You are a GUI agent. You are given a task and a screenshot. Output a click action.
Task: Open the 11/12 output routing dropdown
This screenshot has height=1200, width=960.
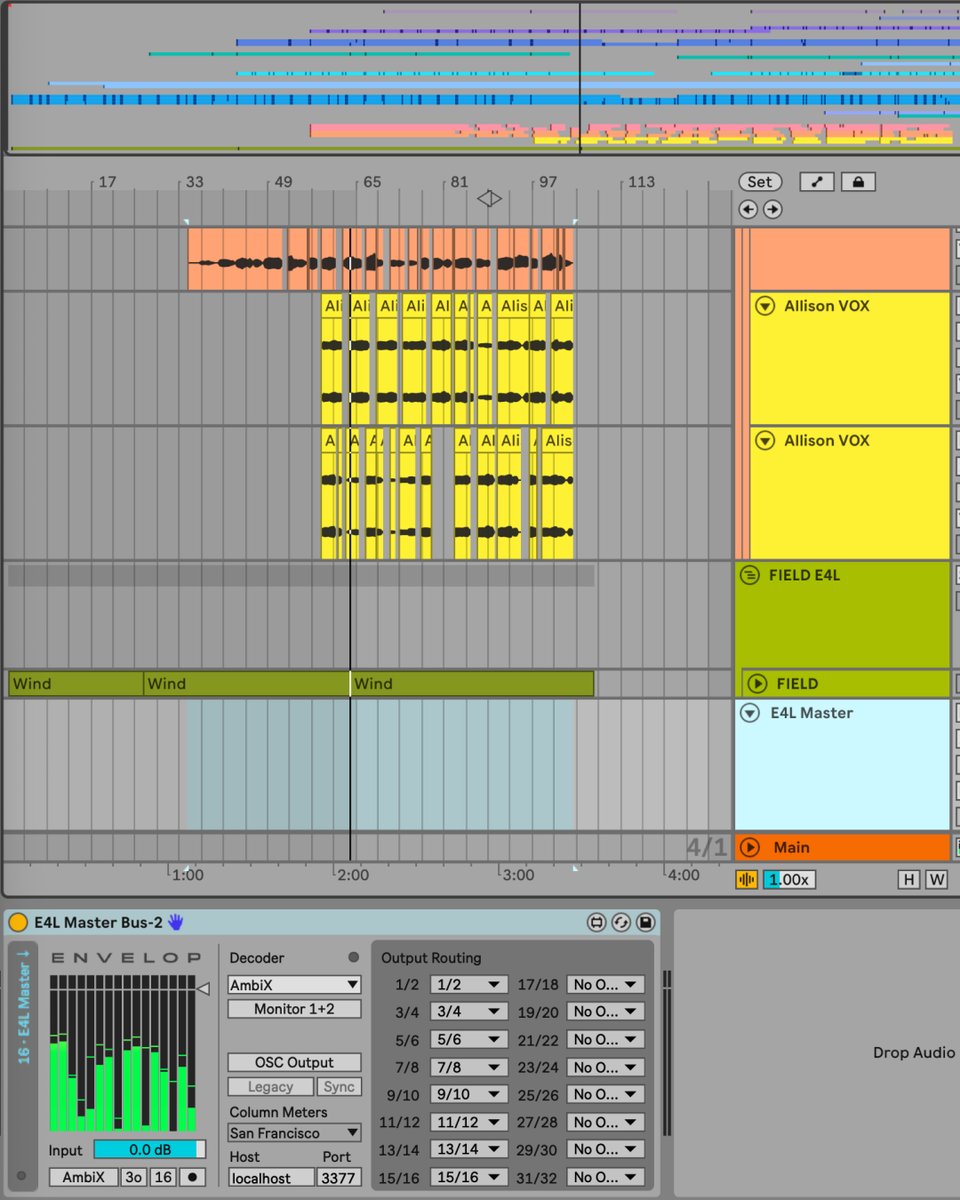tap(468, 1122)
